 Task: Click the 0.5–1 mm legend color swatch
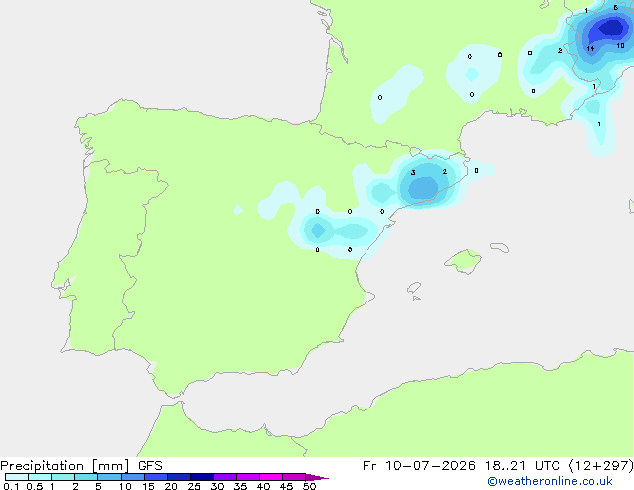click(40, 477)
